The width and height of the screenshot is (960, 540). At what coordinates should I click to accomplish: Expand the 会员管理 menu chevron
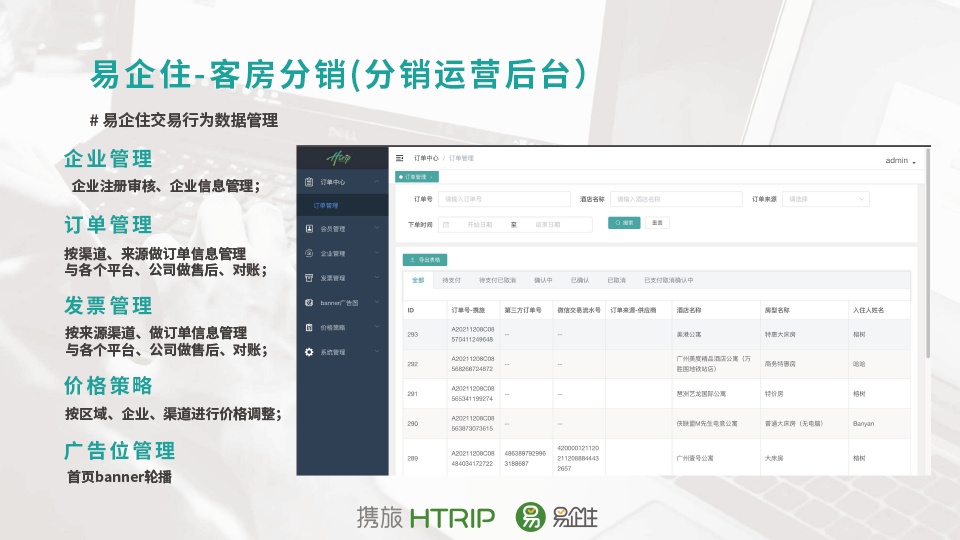click(377, 228)
